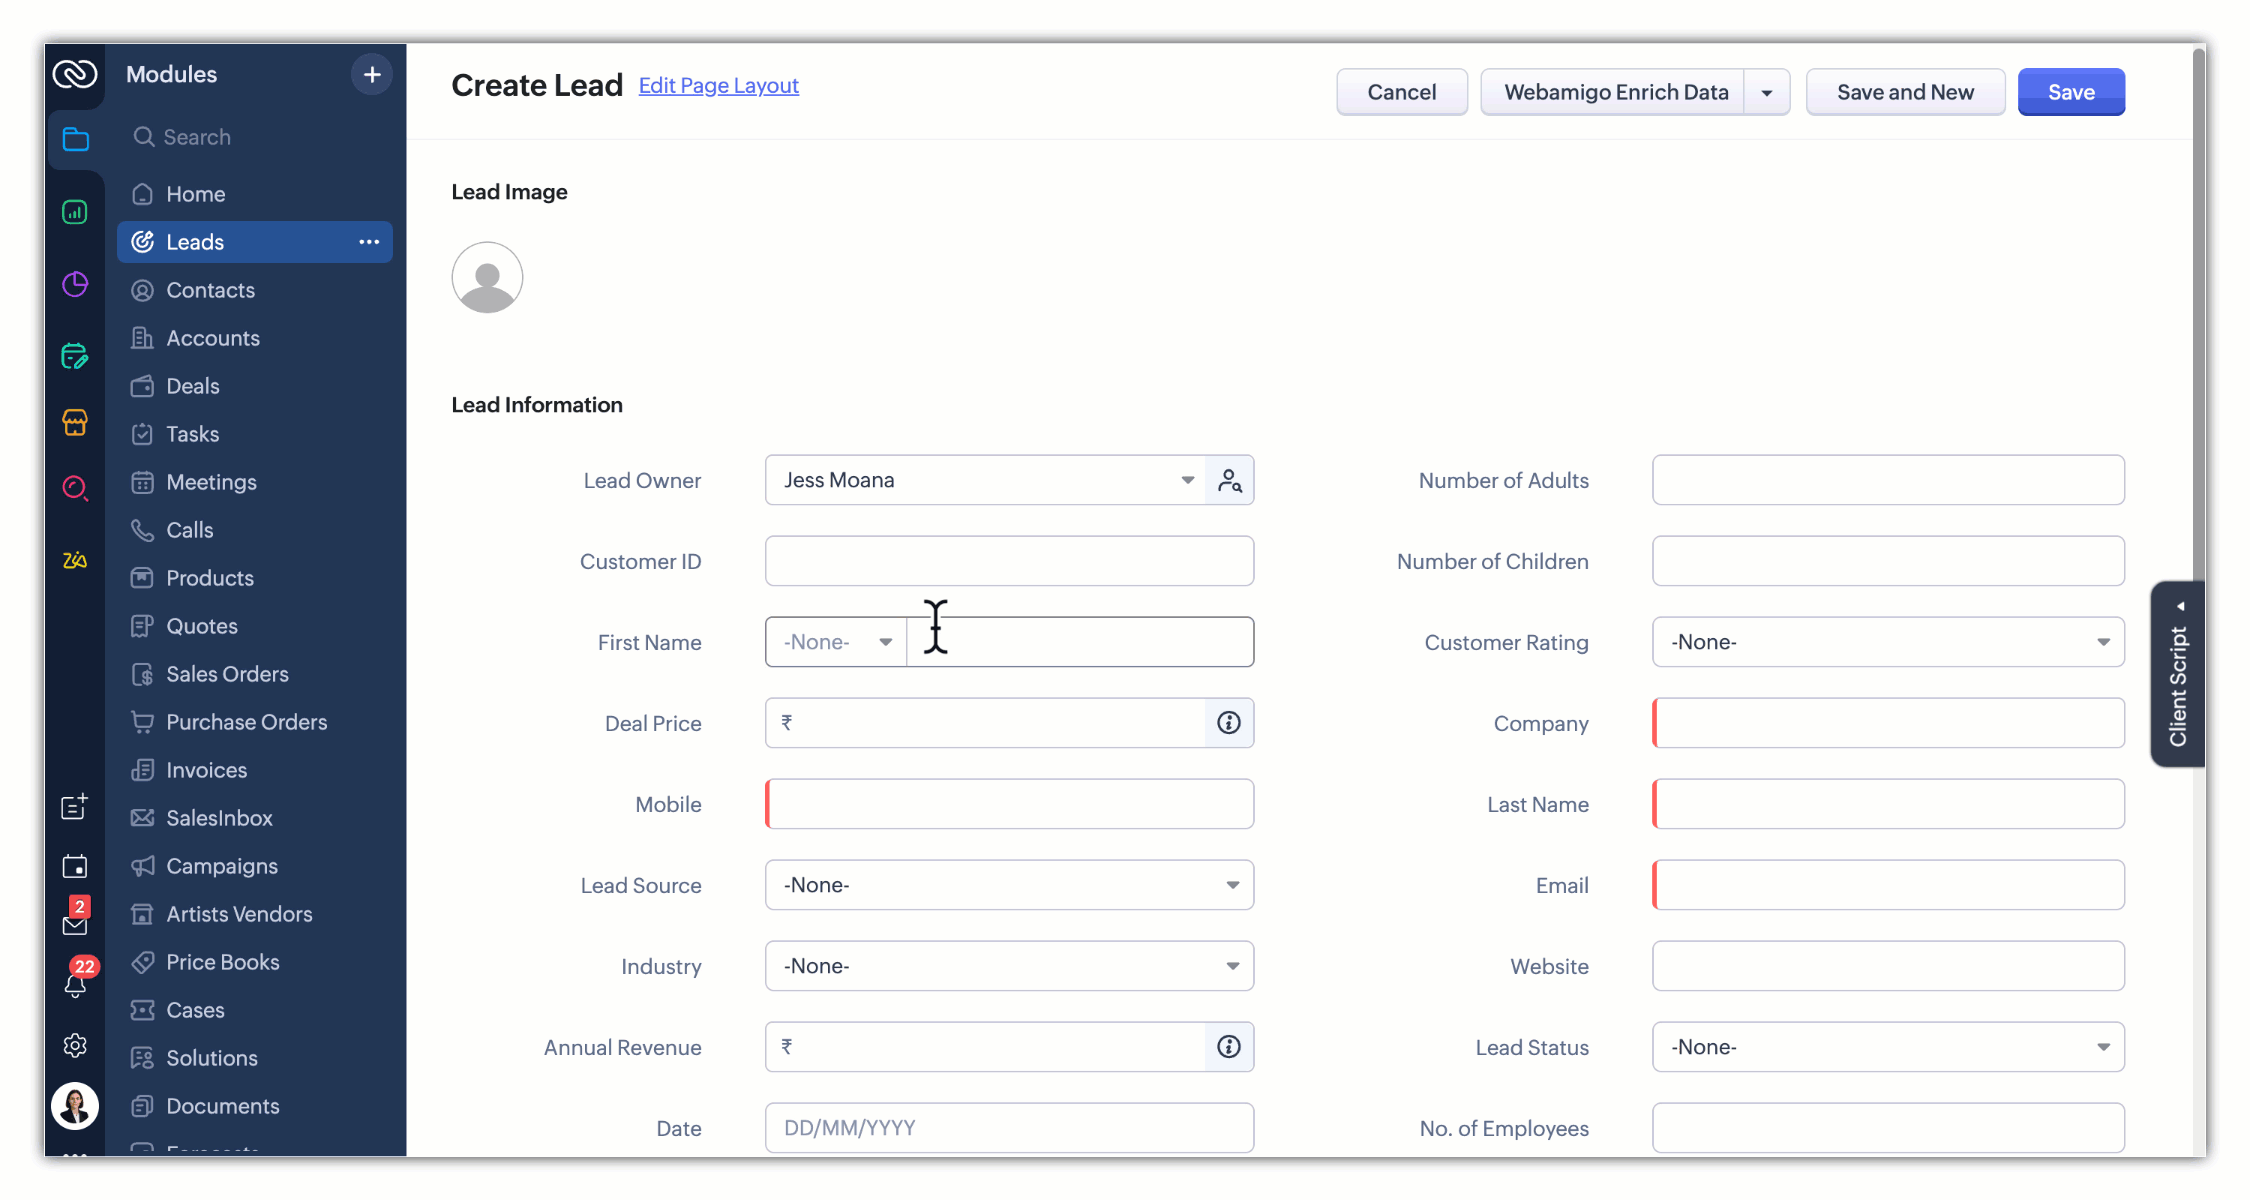Click the lead image avatar placeholder
Viewport: 2250px width, 1200px height.
click(487, 278)
